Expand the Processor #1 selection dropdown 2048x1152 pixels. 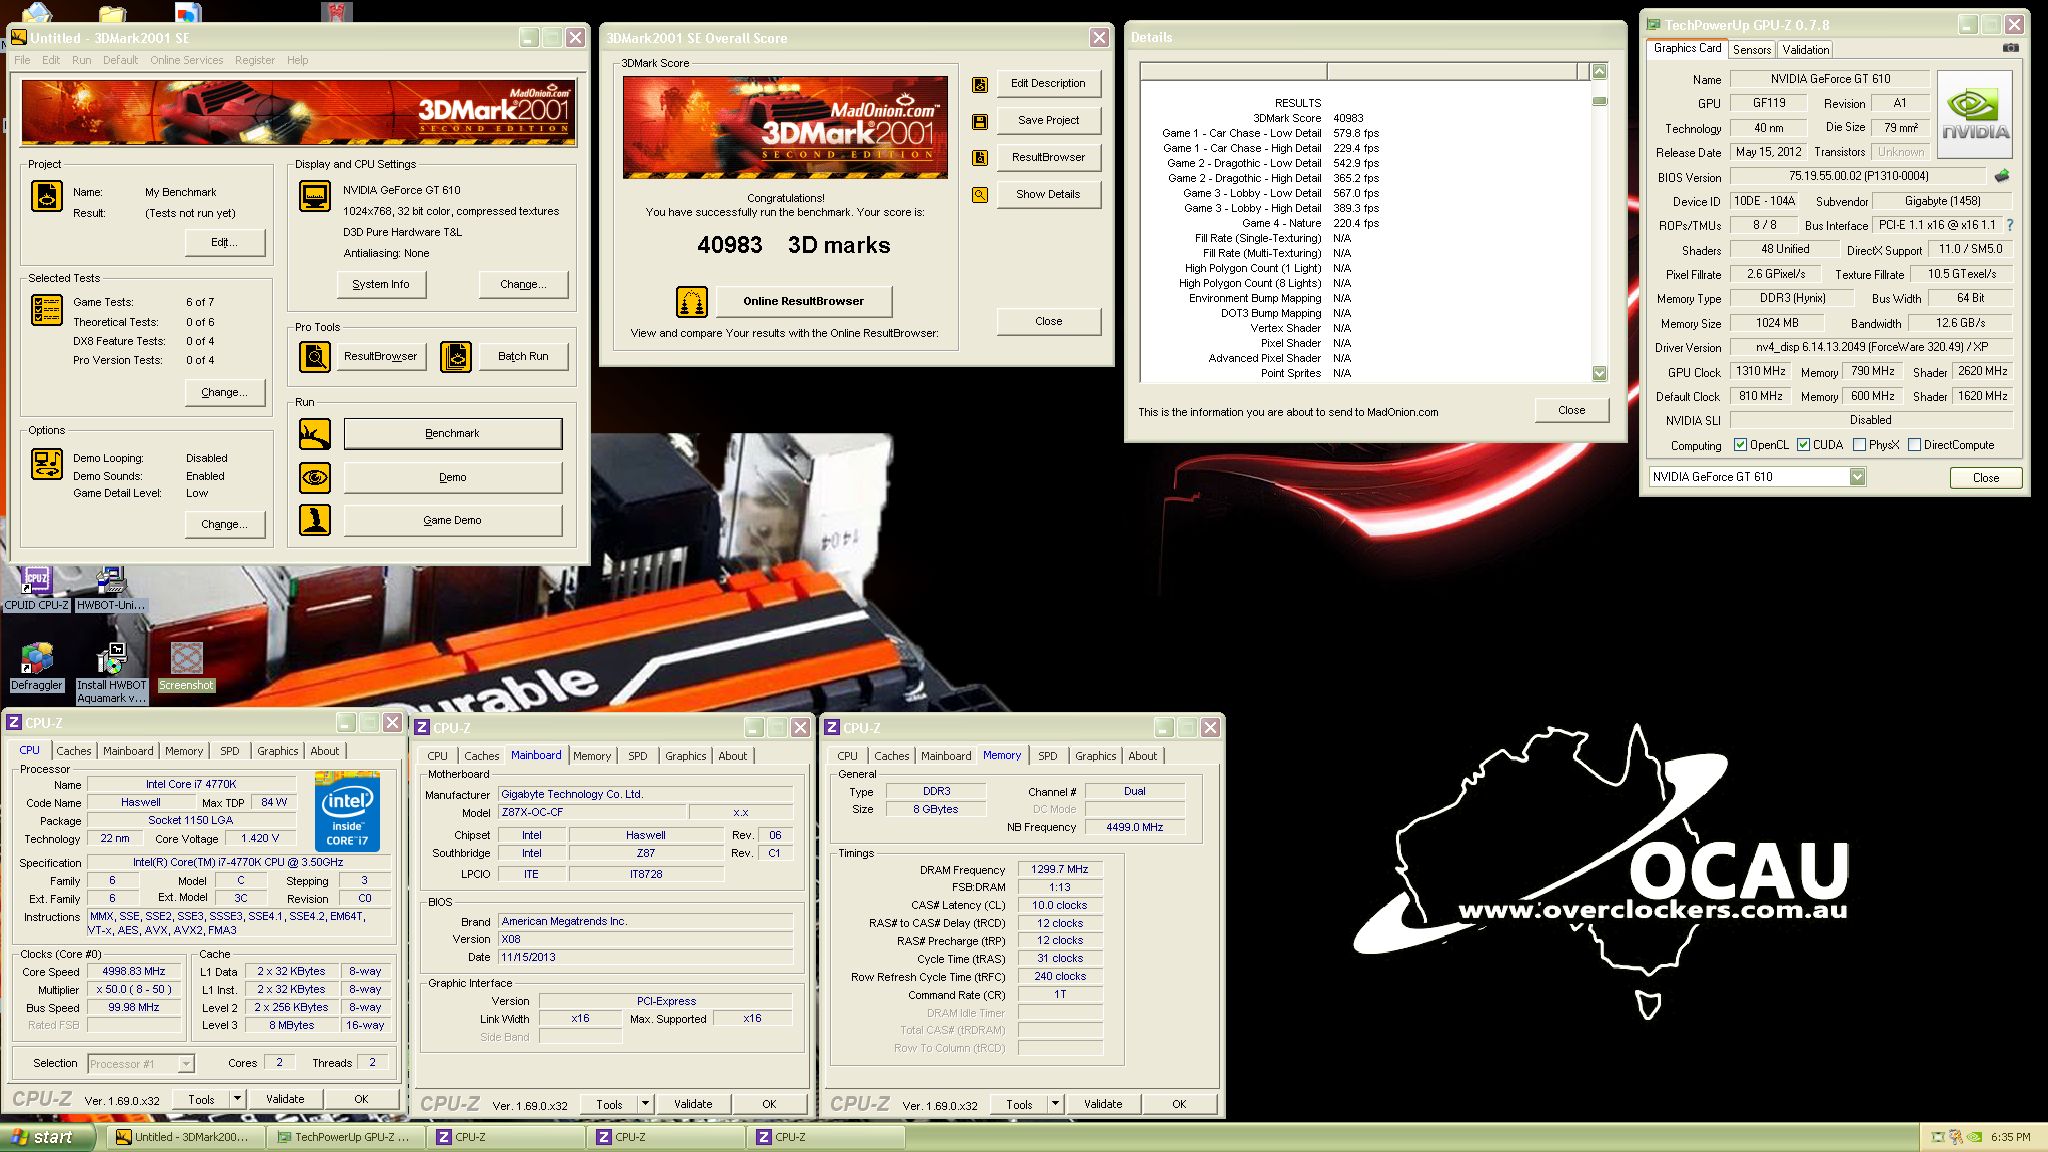[x=185, y=1064]
